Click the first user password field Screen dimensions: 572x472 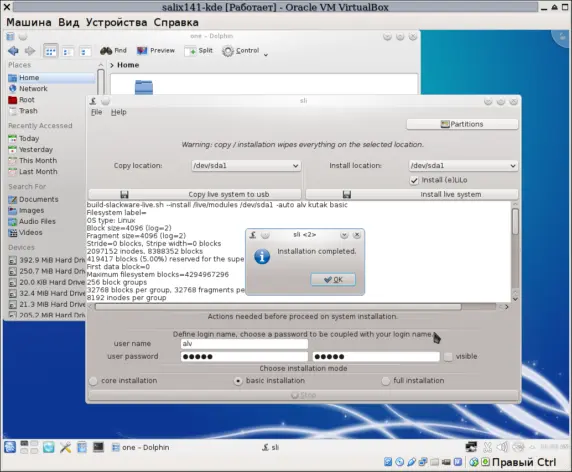[244, 357]
